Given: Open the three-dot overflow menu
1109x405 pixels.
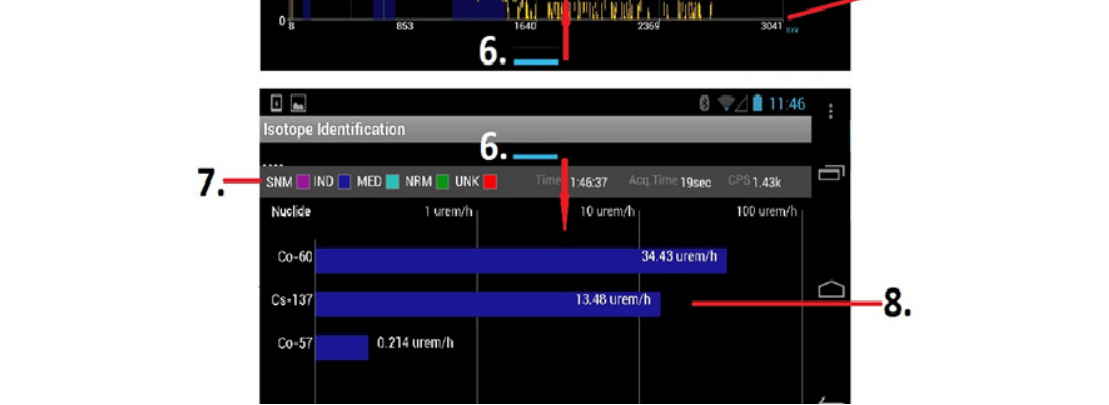Looking at the screenshot, I should 831,112.
